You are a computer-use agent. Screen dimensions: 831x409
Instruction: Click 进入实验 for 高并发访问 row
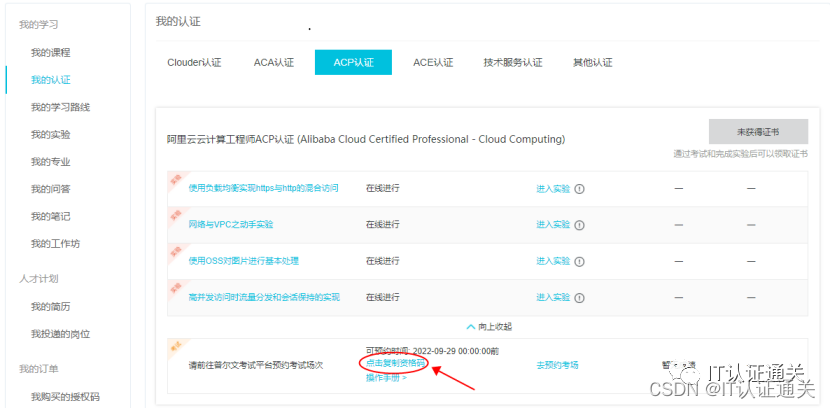pyautogui.click(x=553, y=298)
